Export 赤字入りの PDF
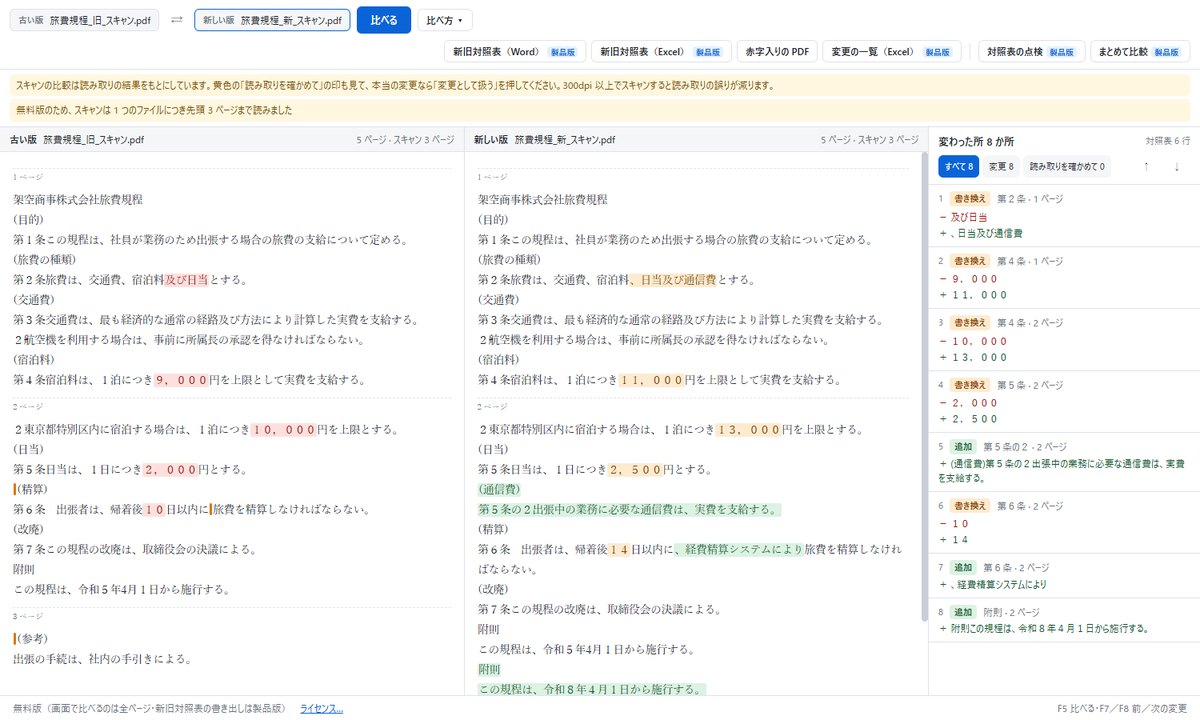 click(777, 51)
